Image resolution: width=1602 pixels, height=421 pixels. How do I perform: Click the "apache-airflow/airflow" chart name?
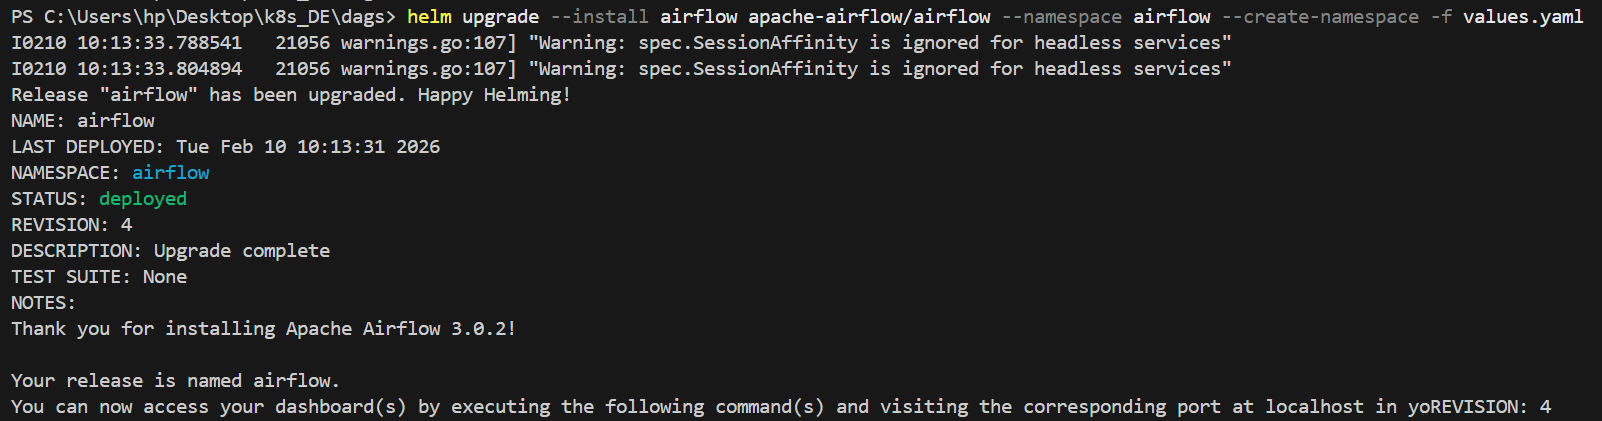tap(869, 17)
